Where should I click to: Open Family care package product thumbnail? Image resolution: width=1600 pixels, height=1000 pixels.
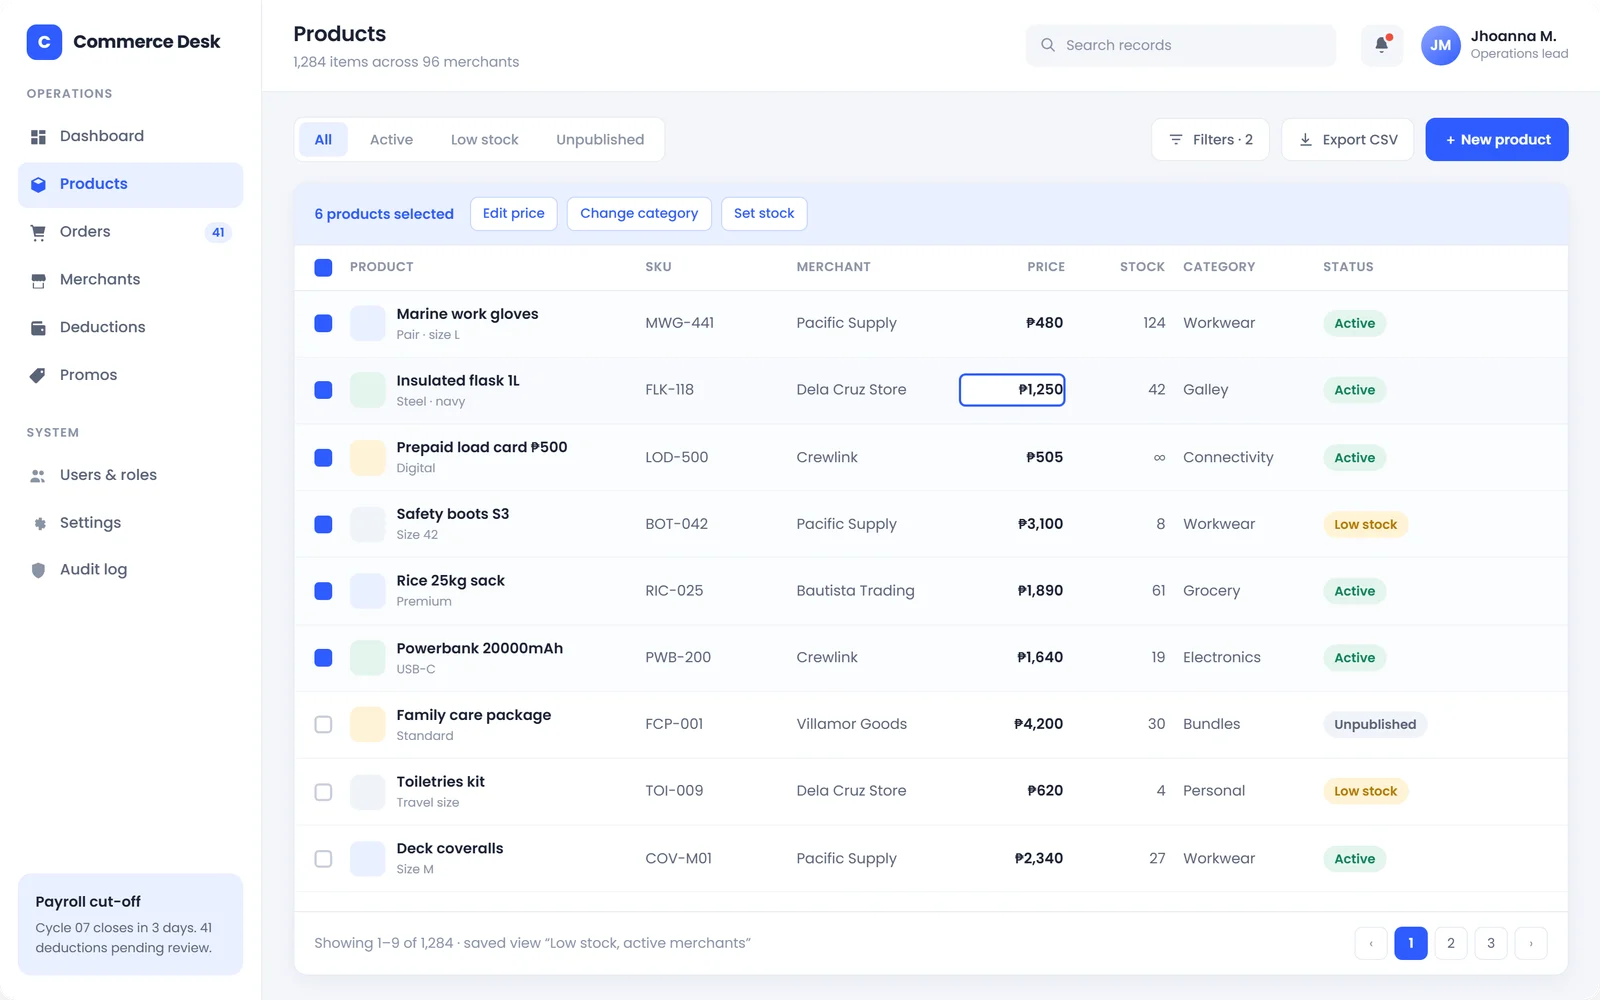click(x=367, y=724)
